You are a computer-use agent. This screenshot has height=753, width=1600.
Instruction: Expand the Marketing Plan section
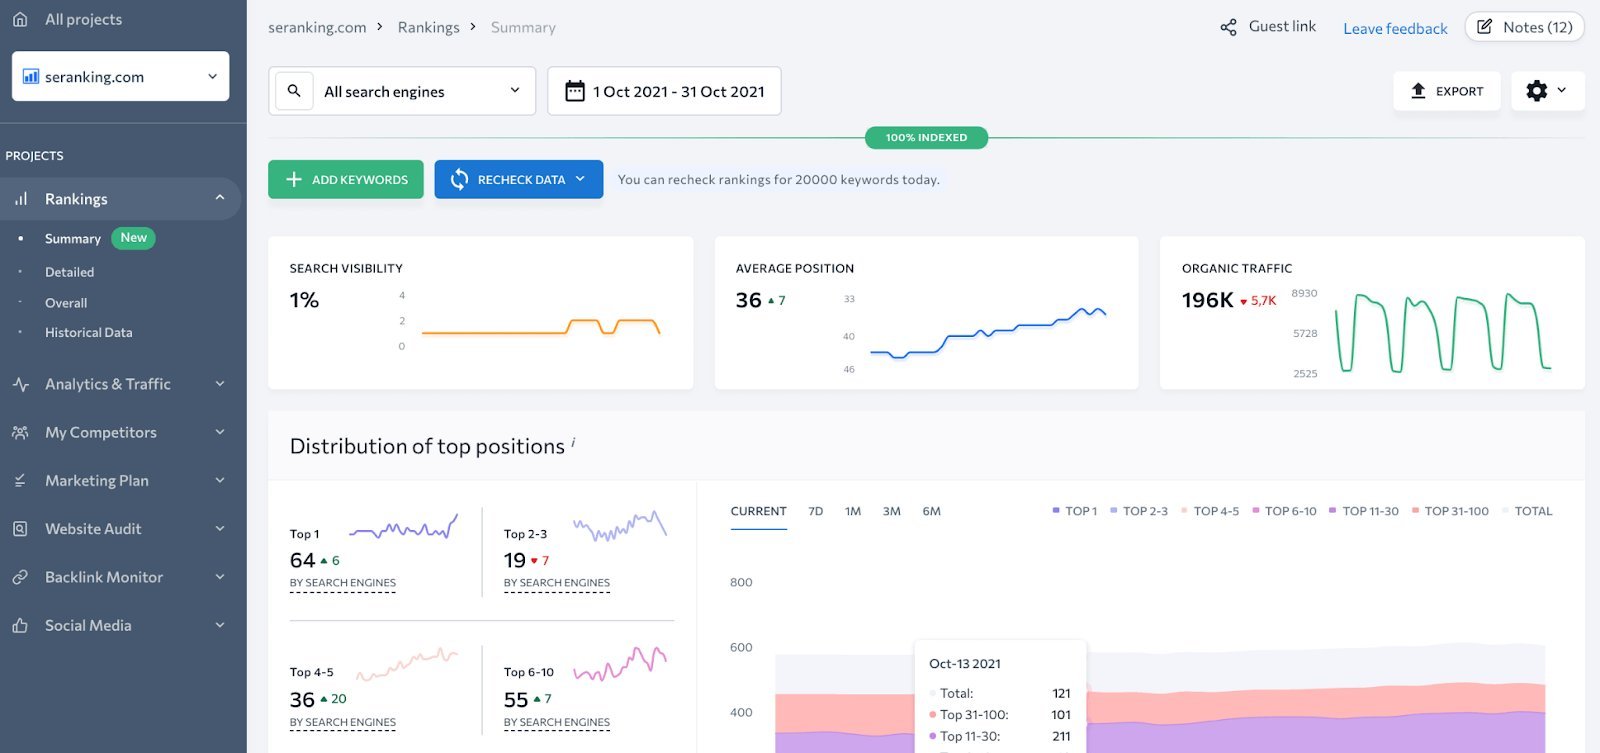click(x=220, y=481)
